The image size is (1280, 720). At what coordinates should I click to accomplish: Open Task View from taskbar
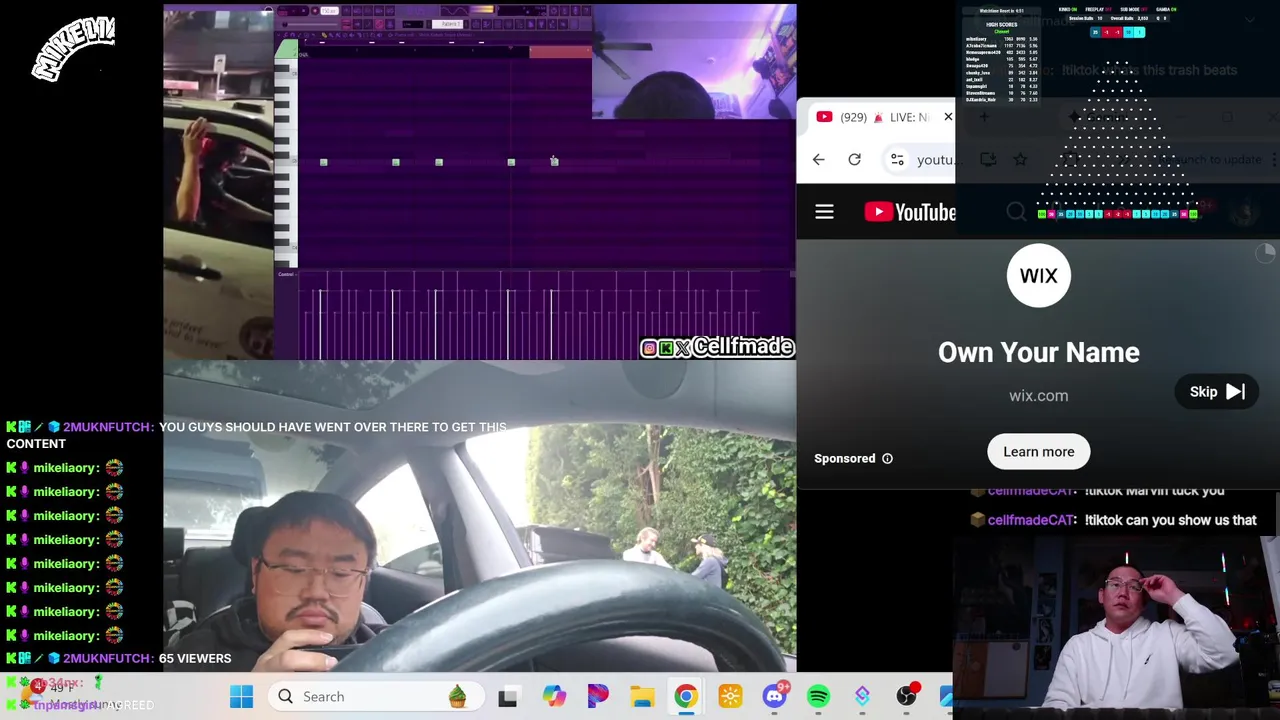[508, 697]
